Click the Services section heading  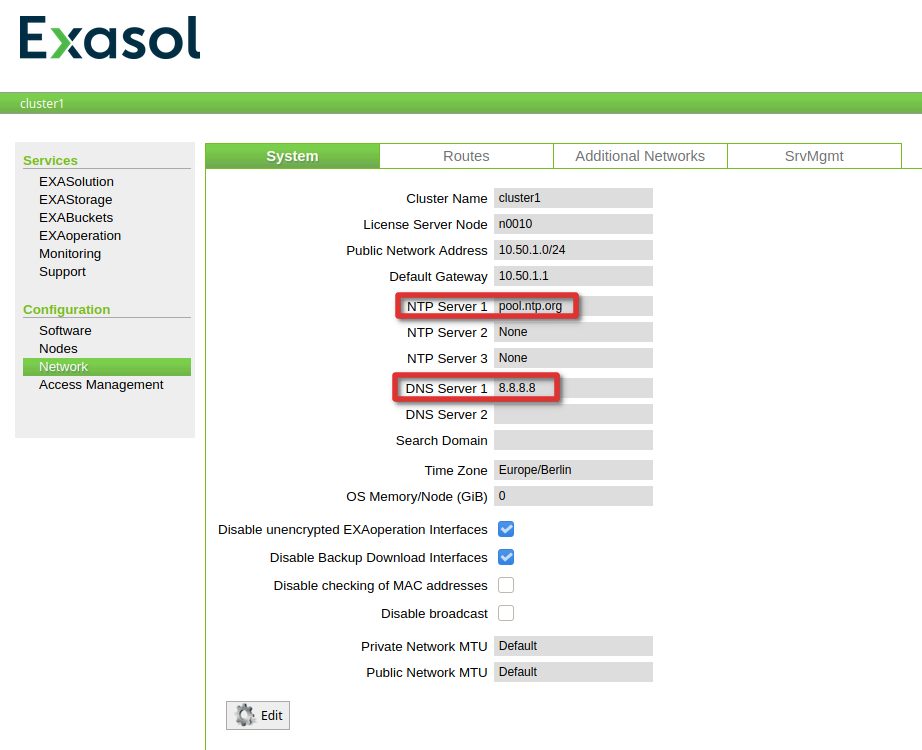coord(50,161)
